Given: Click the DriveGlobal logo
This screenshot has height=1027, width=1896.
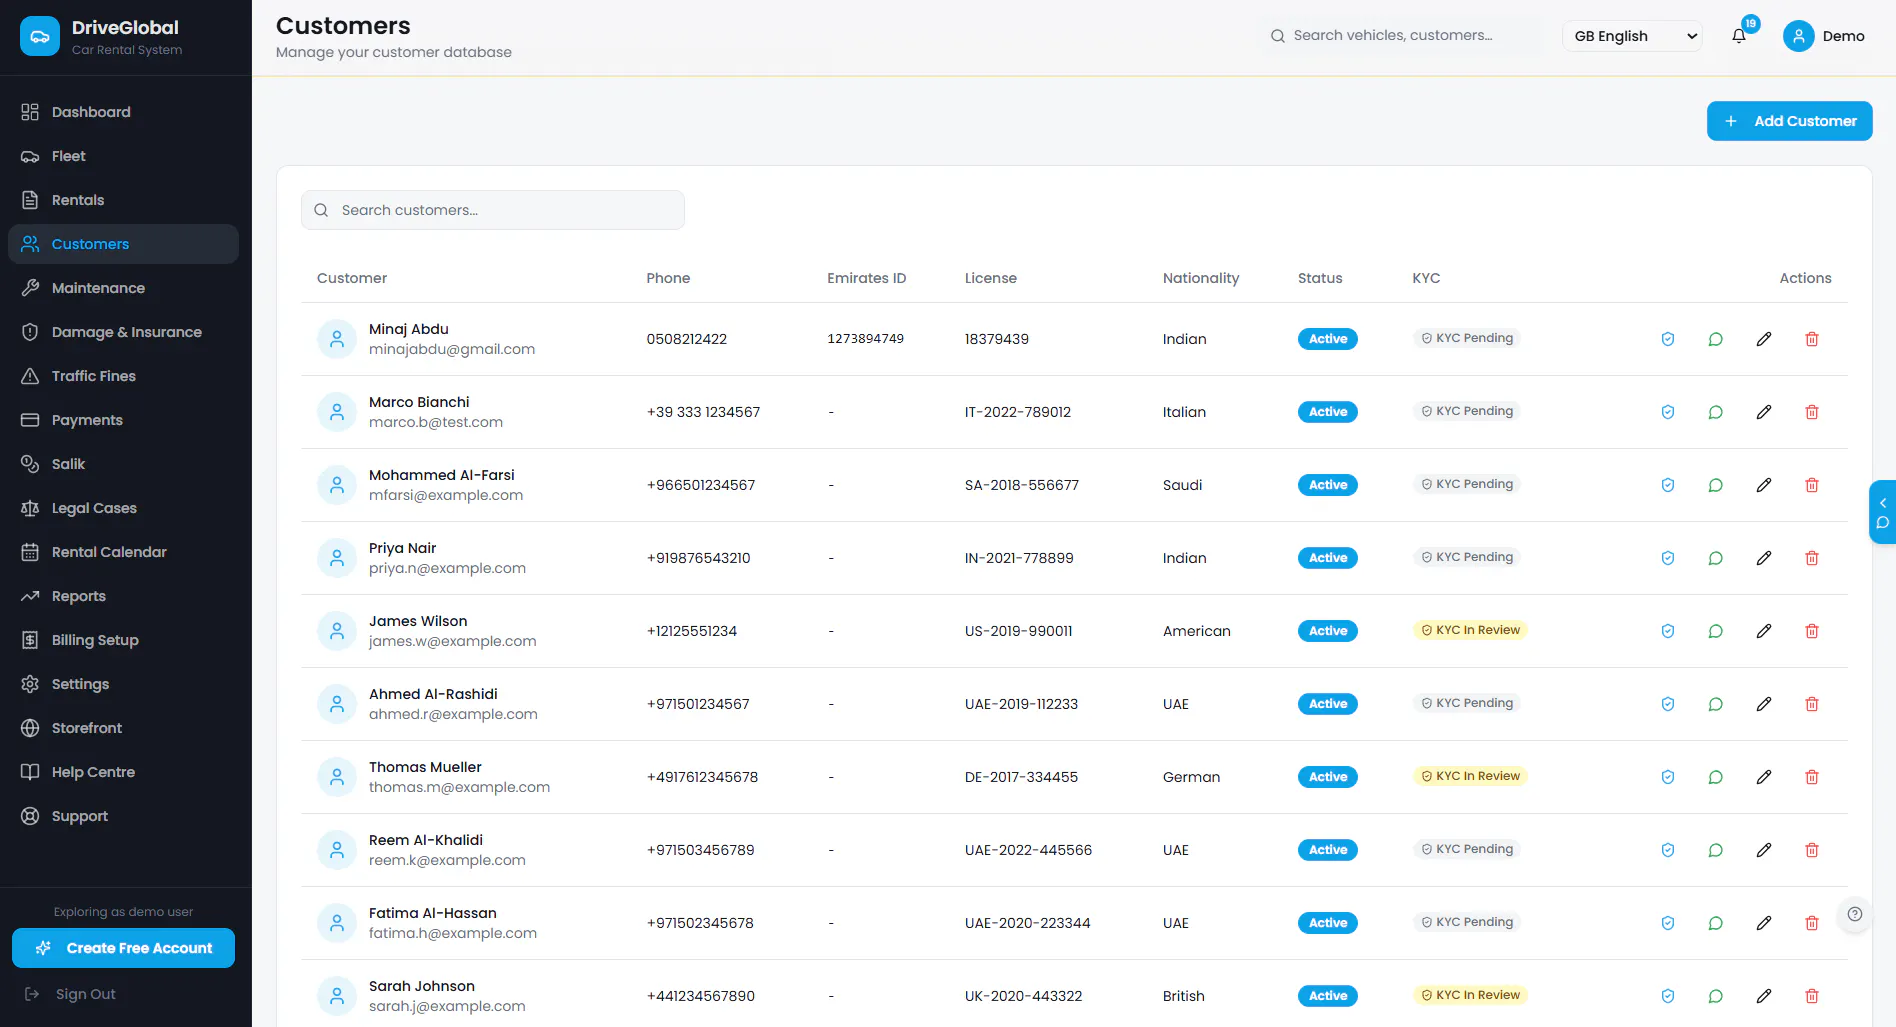Looking at the screenshot, I should click(x=40, y=37).
